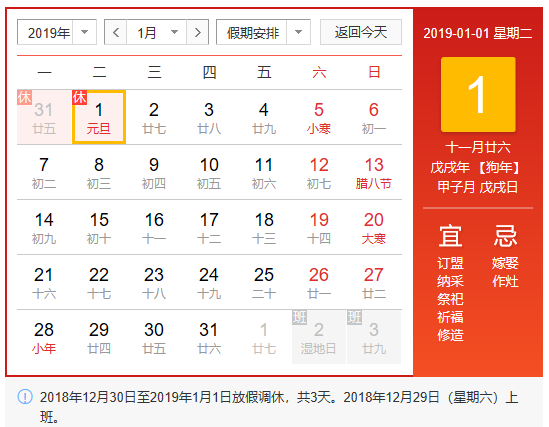Open the 2019年 year dropdown
This screenshot has height=427, width=549.
coord(57,33)
